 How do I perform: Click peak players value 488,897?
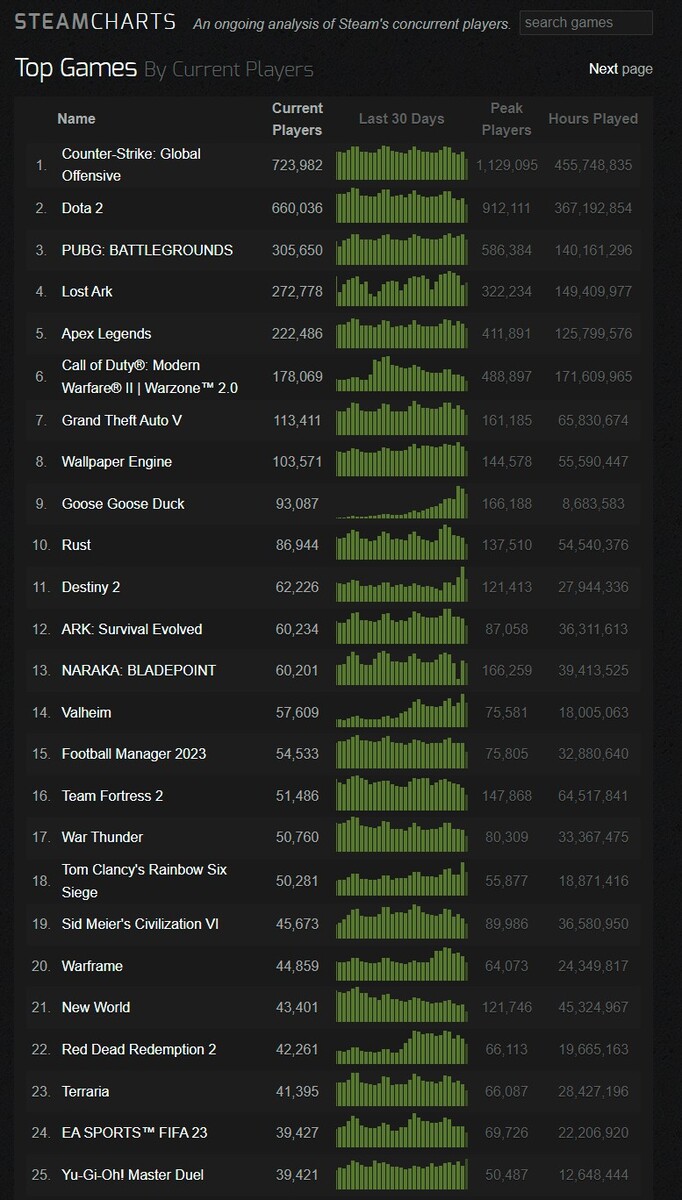pos(507,376)
